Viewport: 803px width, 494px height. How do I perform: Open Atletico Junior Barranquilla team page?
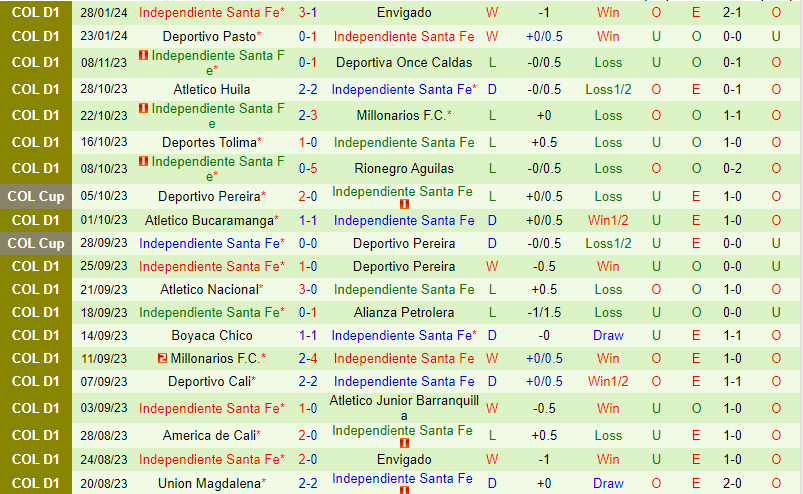coord(404,408)
